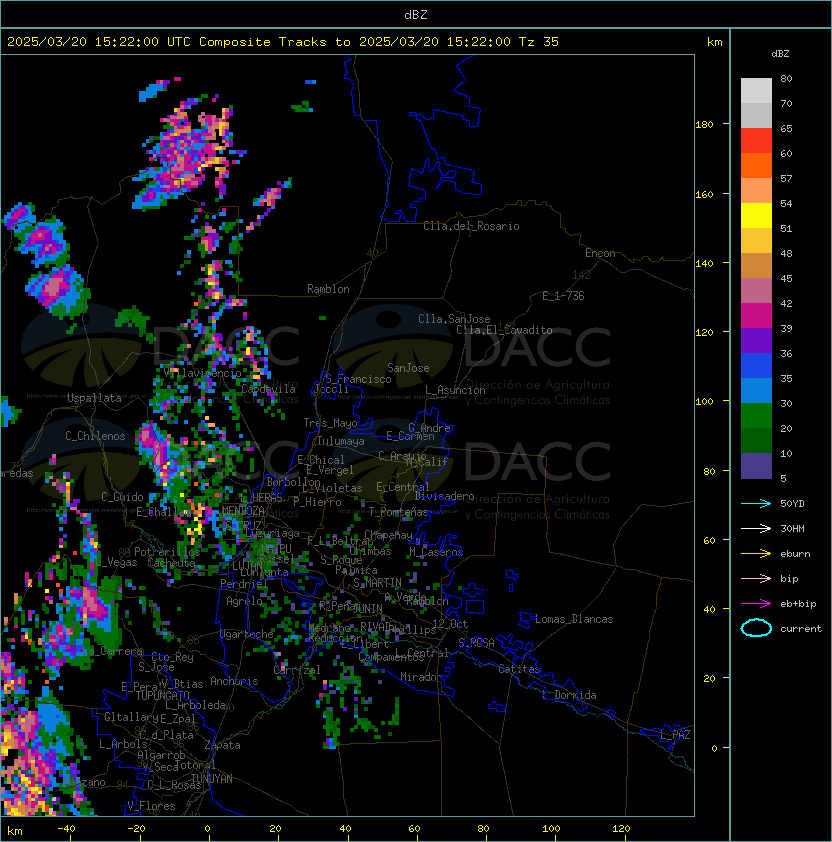
Task: Click the cyan 50YD arrow in legend
Action: pyautogui.click(x=756, y=503)
